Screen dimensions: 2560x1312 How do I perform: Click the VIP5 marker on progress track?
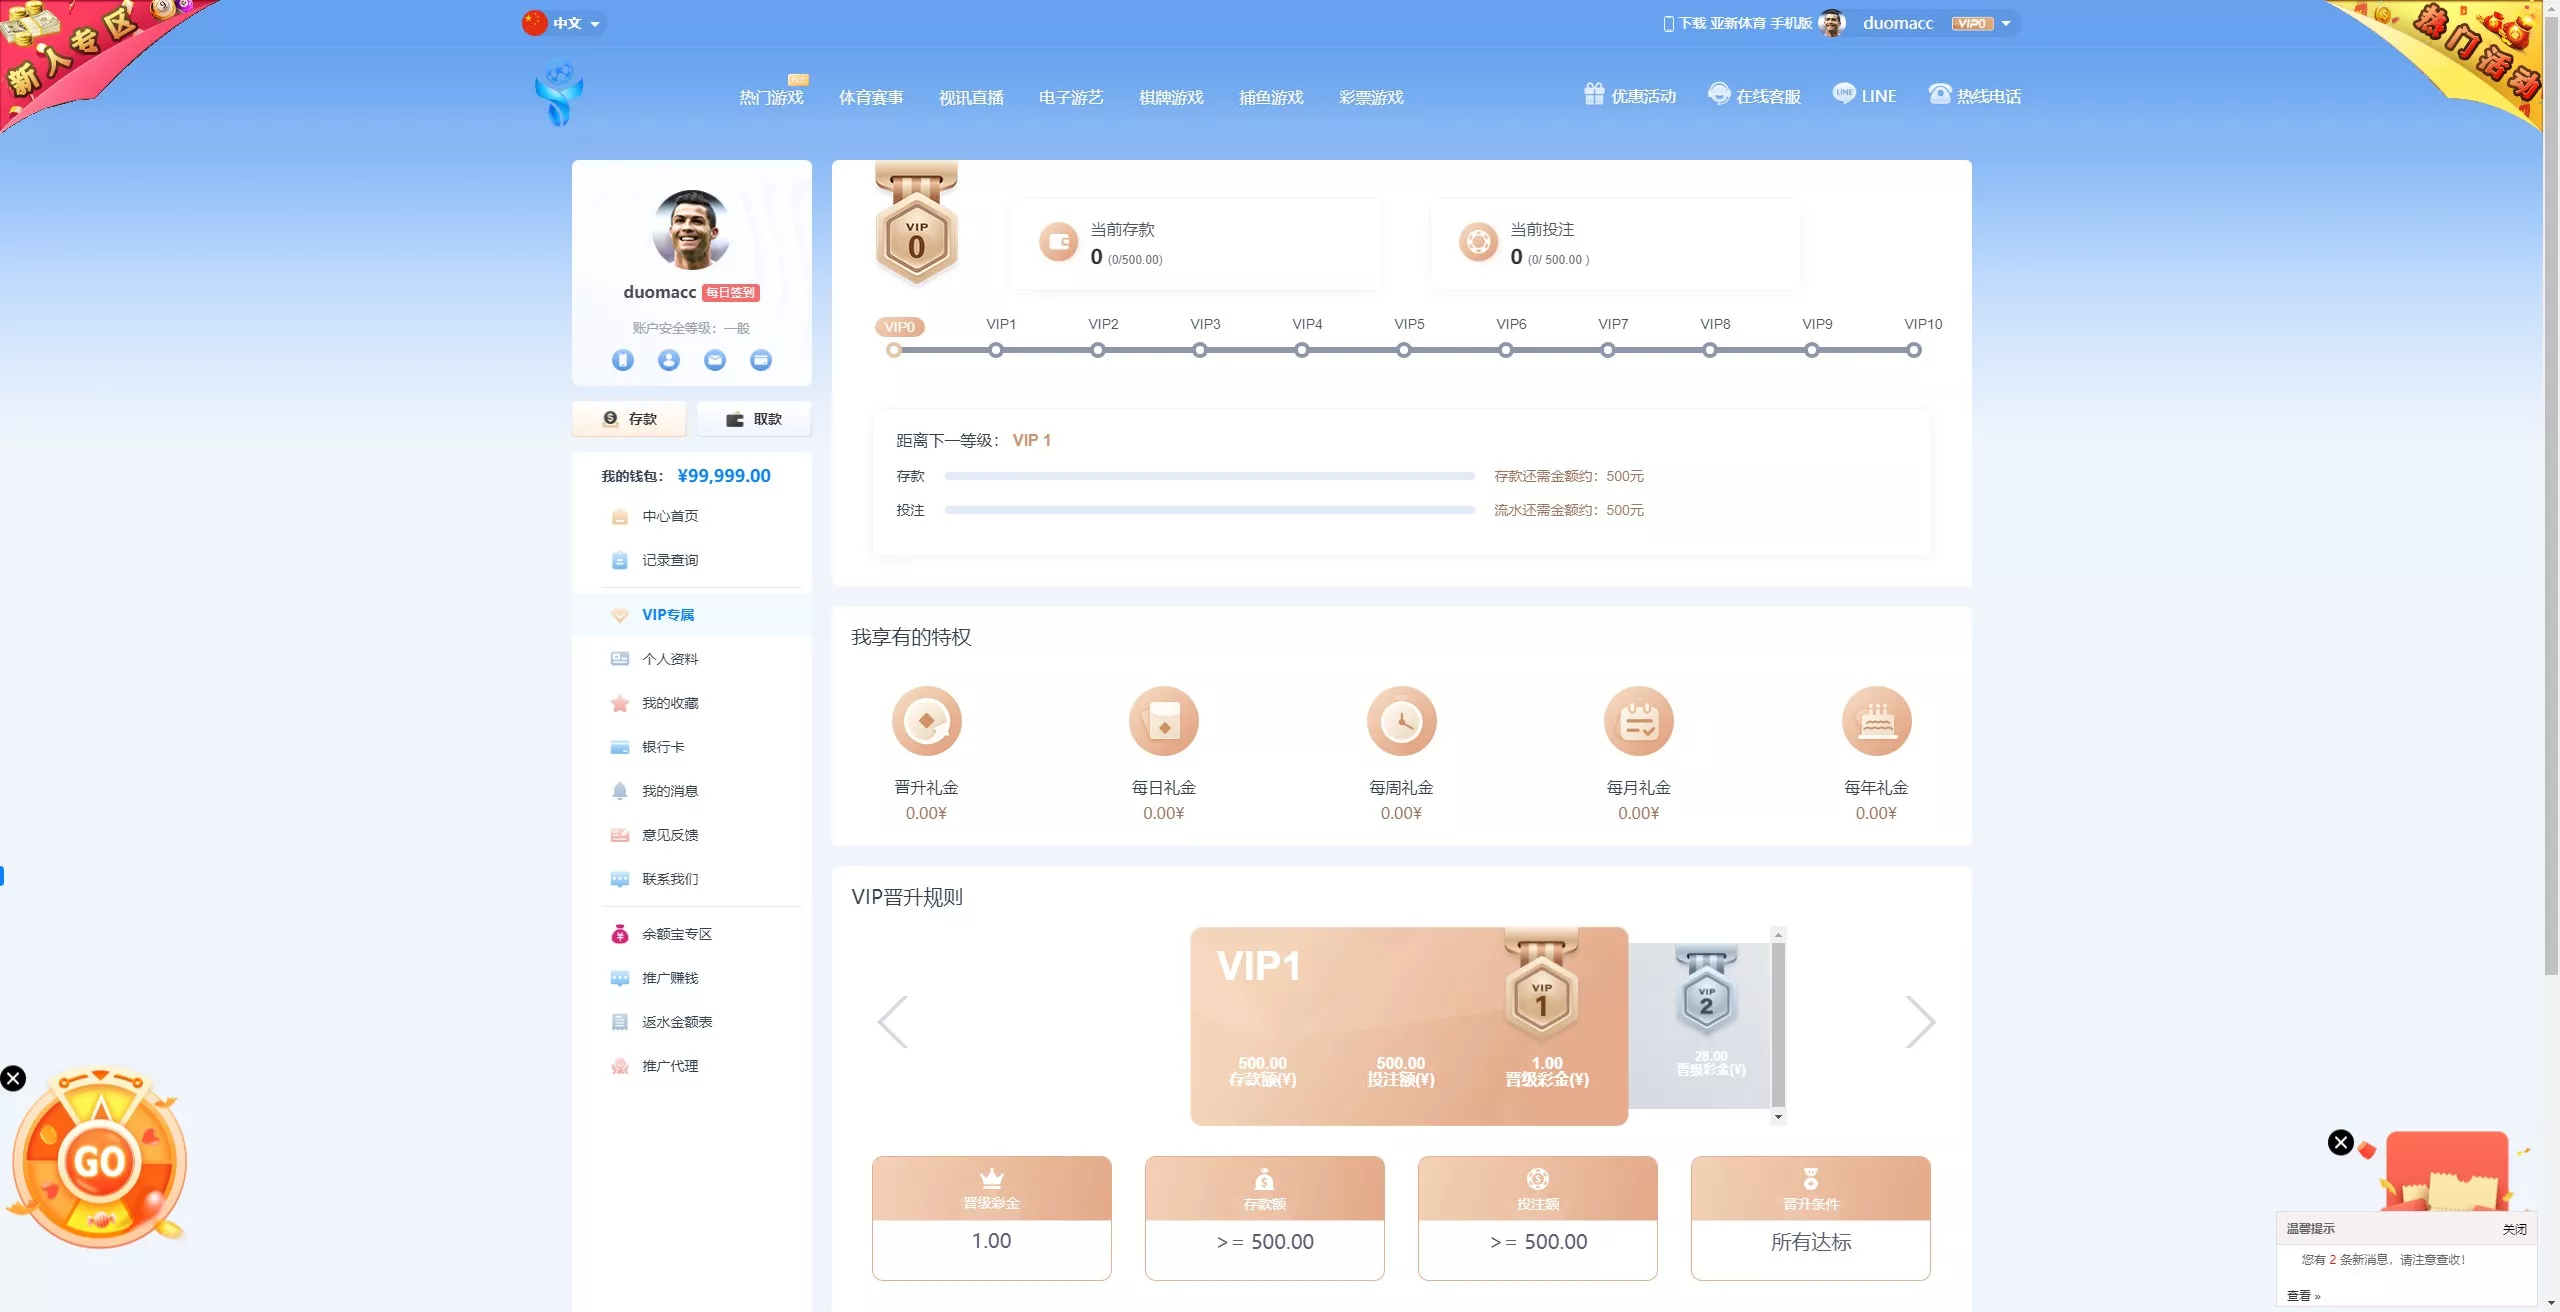point(1404,350)
